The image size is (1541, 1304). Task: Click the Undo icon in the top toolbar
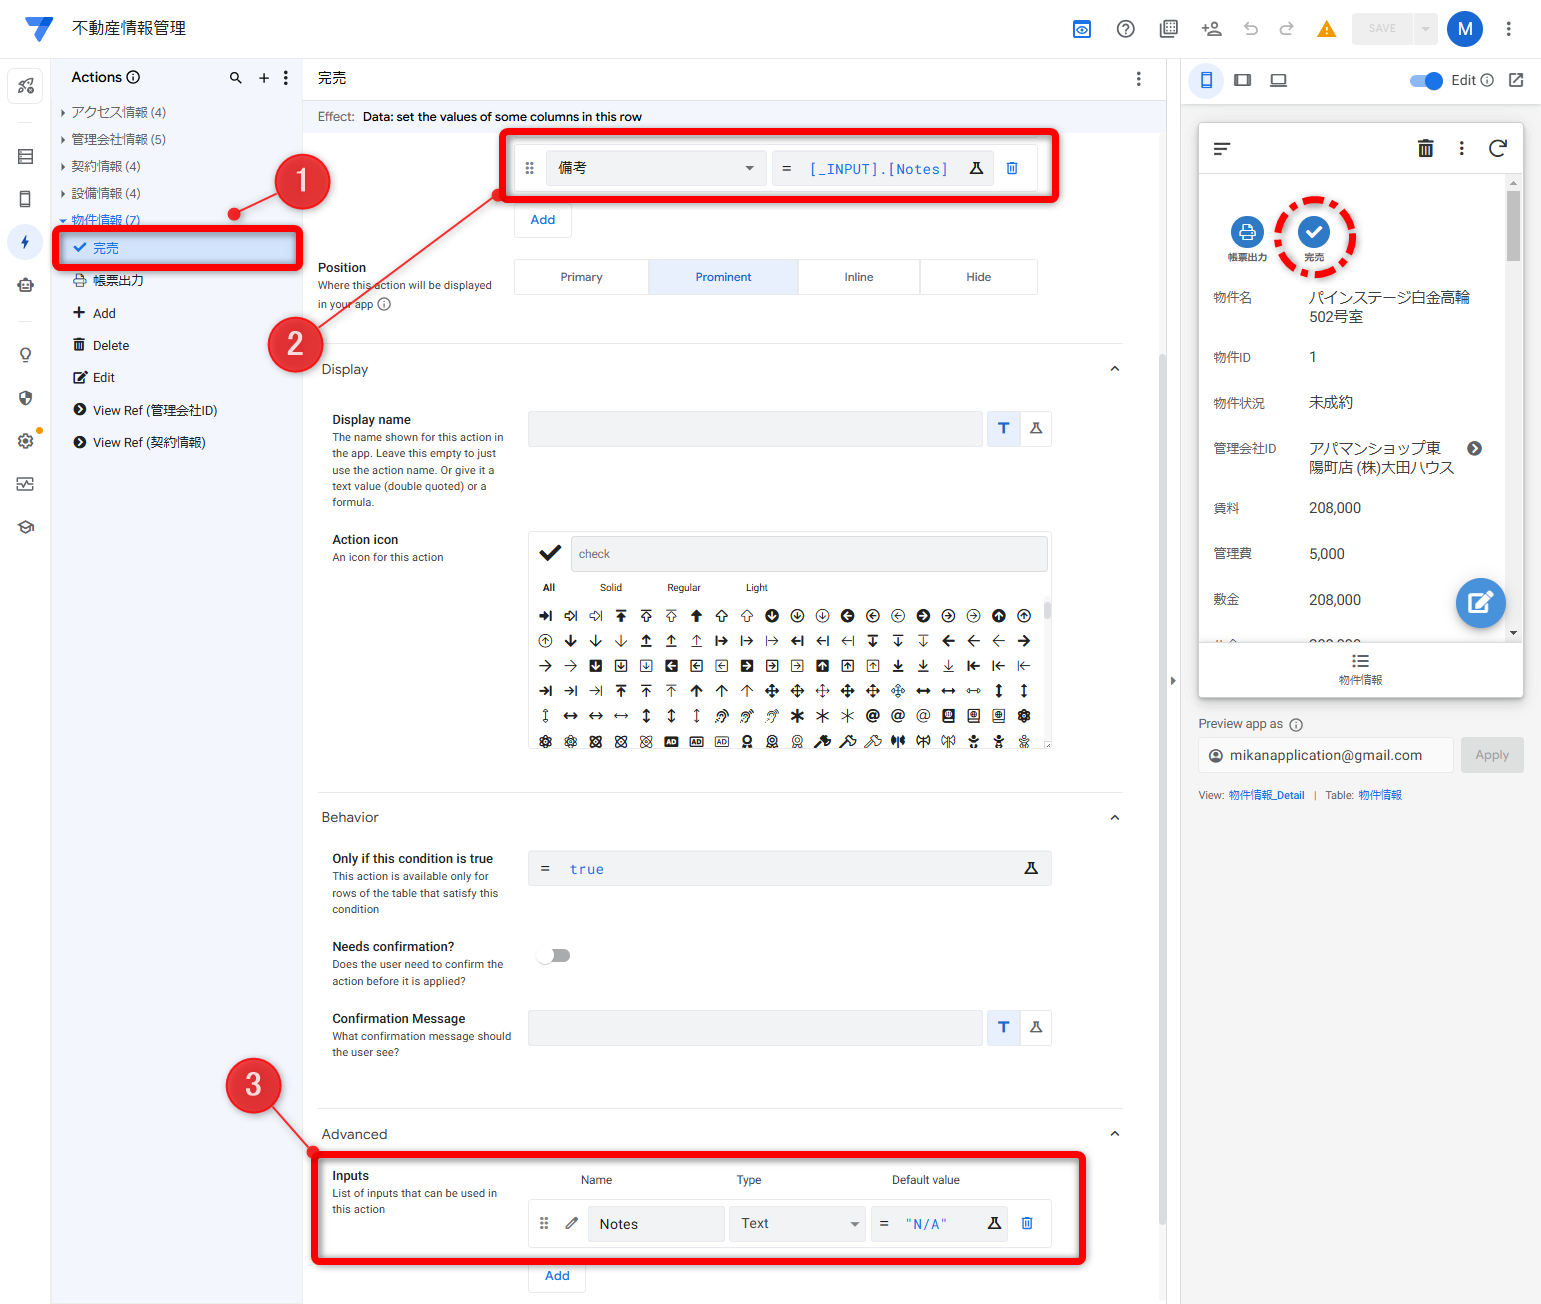[1250, 29]
